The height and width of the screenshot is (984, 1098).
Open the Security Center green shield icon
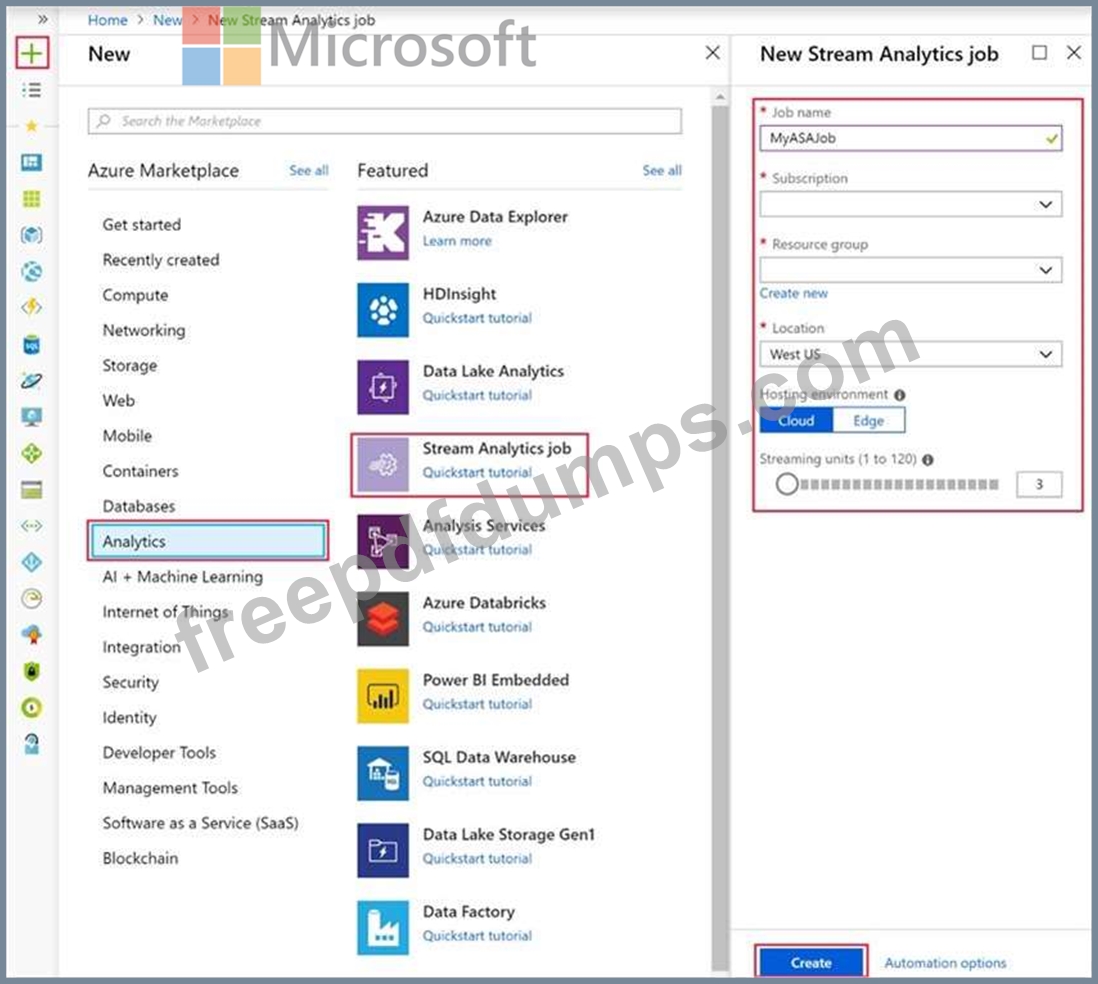click(x=32, y=671)
